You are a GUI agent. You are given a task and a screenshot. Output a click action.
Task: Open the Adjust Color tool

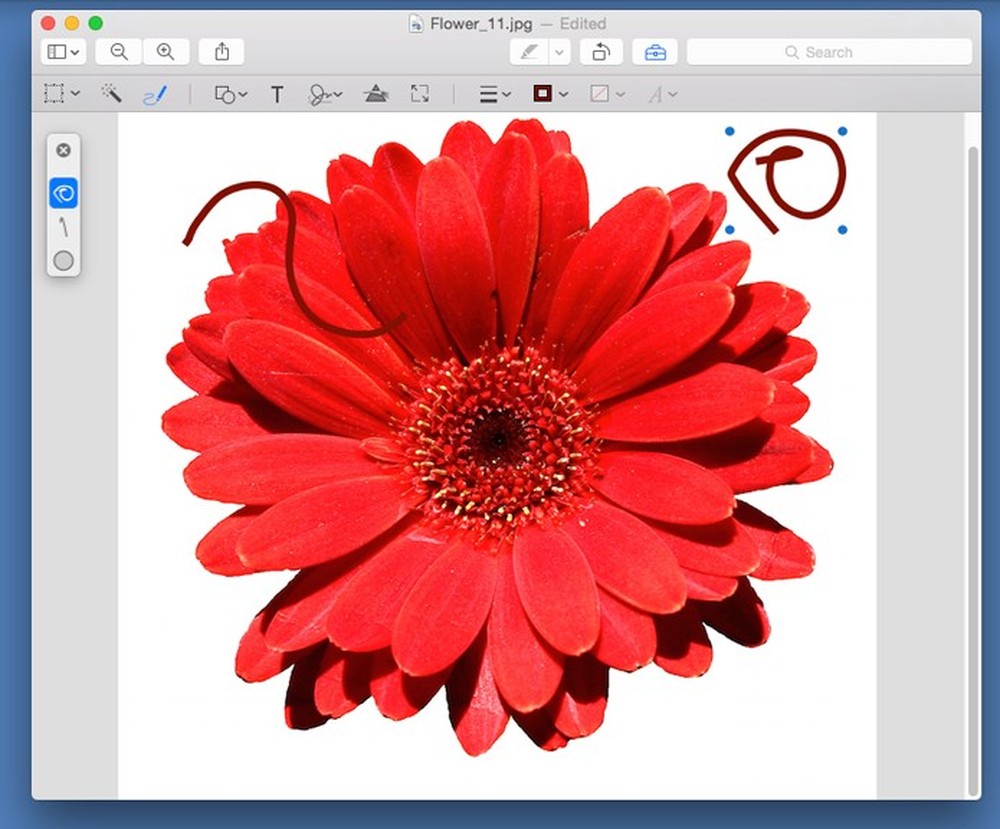click(x=377, y=93)
